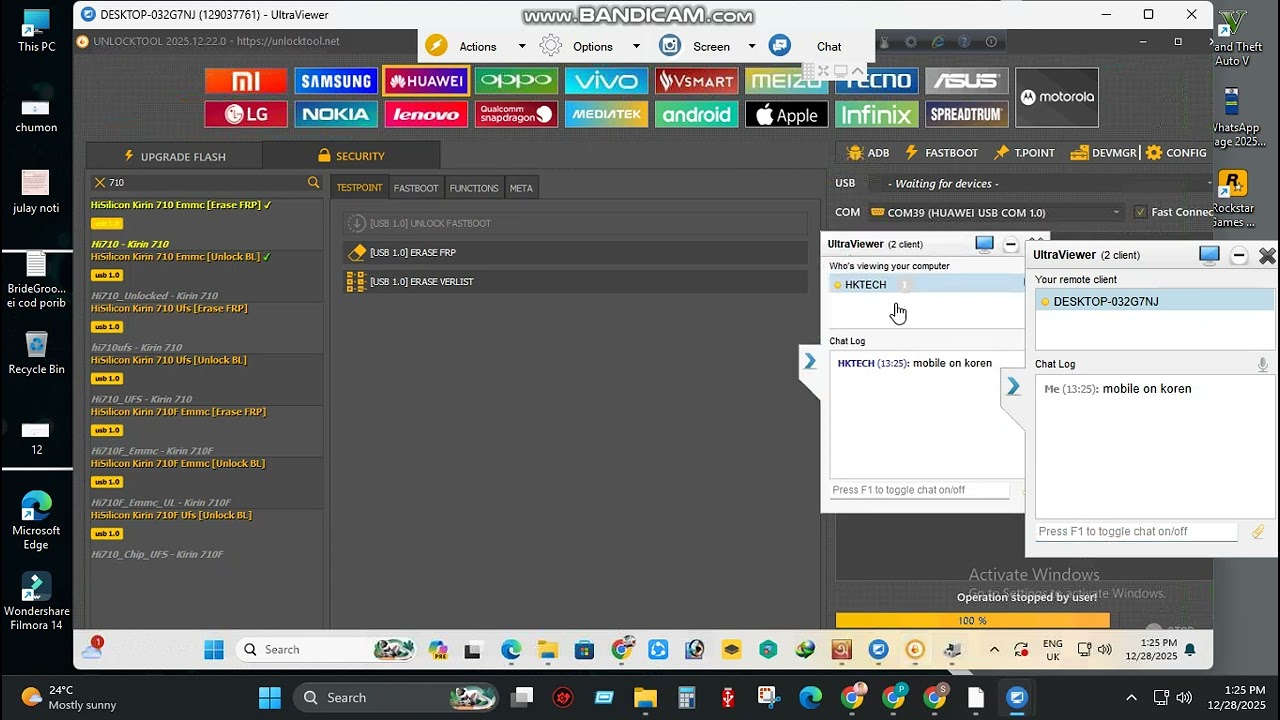
Task: Select the LG brand tile
Action: (x=246, y=114)
